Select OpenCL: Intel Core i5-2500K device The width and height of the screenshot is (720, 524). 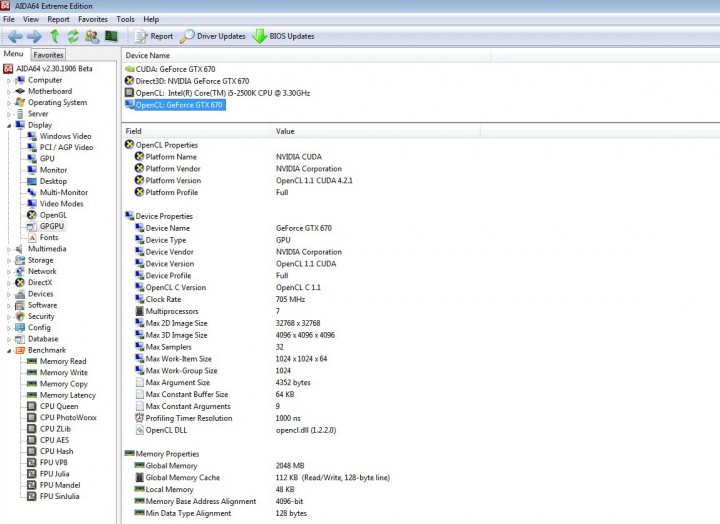pyautogui.click(x=223, y=93)
